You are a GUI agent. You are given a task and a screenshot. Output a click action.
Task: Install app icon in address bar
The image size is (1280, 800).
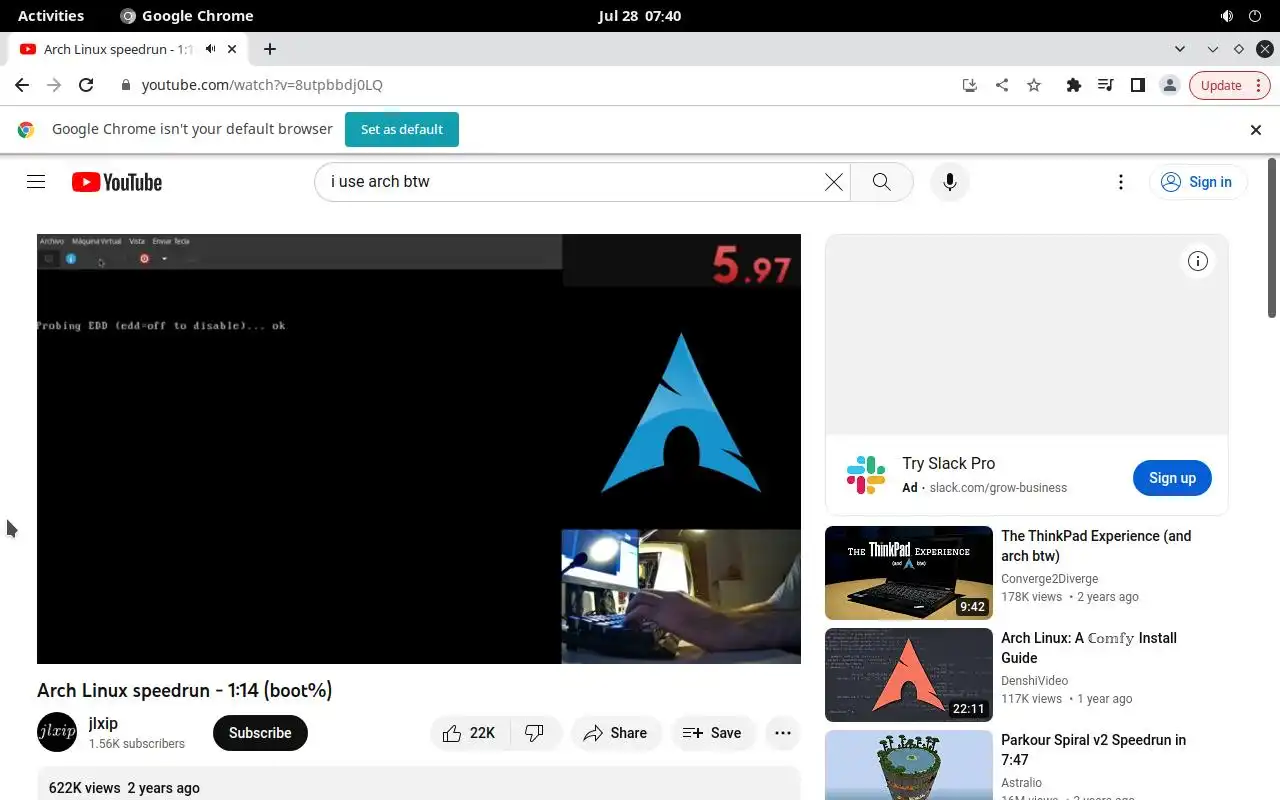(969, 85)
